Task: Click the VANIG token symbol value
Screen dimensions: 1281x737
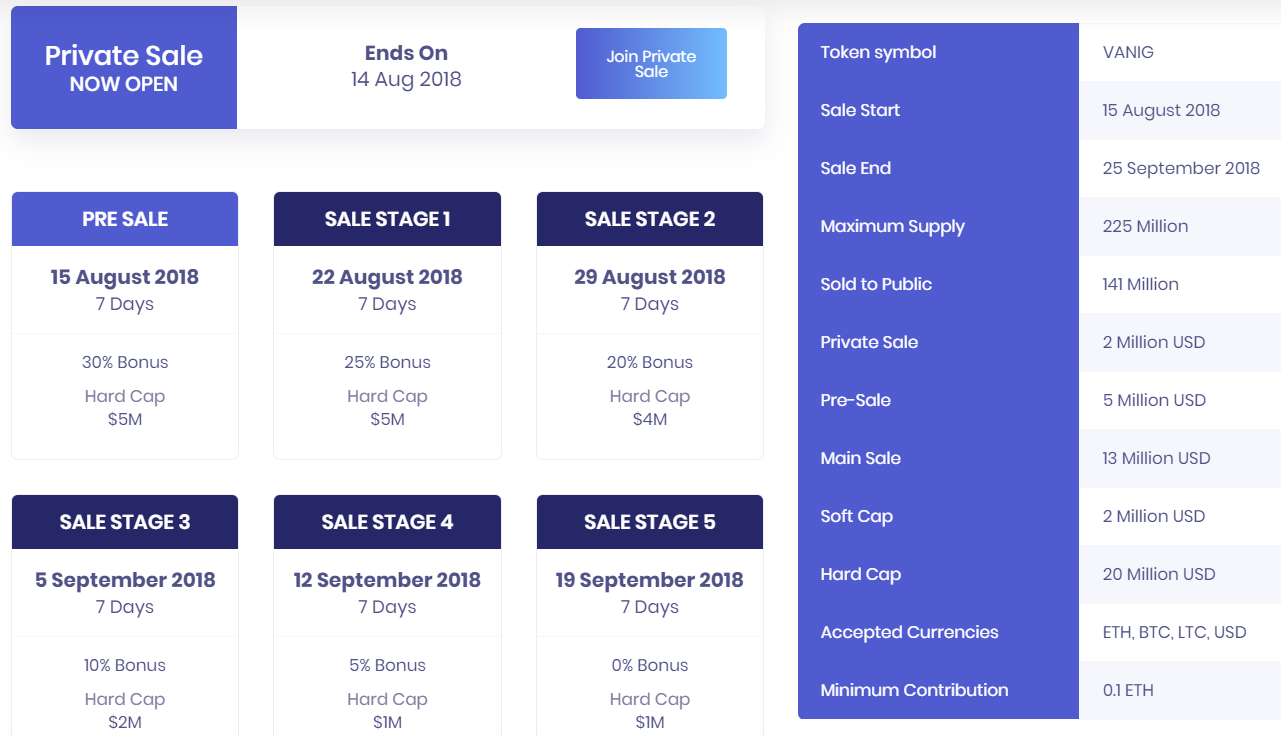Action: [x=1128, y=52]
